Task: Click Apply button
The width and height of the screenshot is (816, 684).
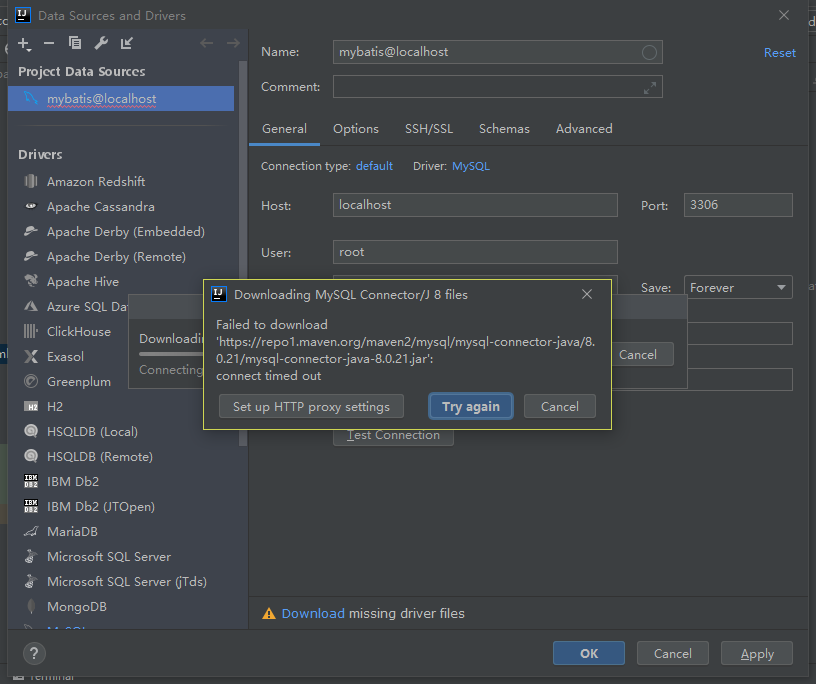Action: pos(757,653)
